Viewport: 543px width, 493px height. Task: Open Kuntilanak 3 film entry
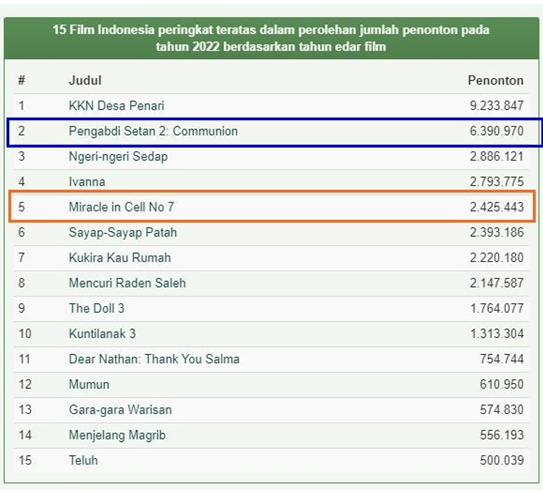102,334
